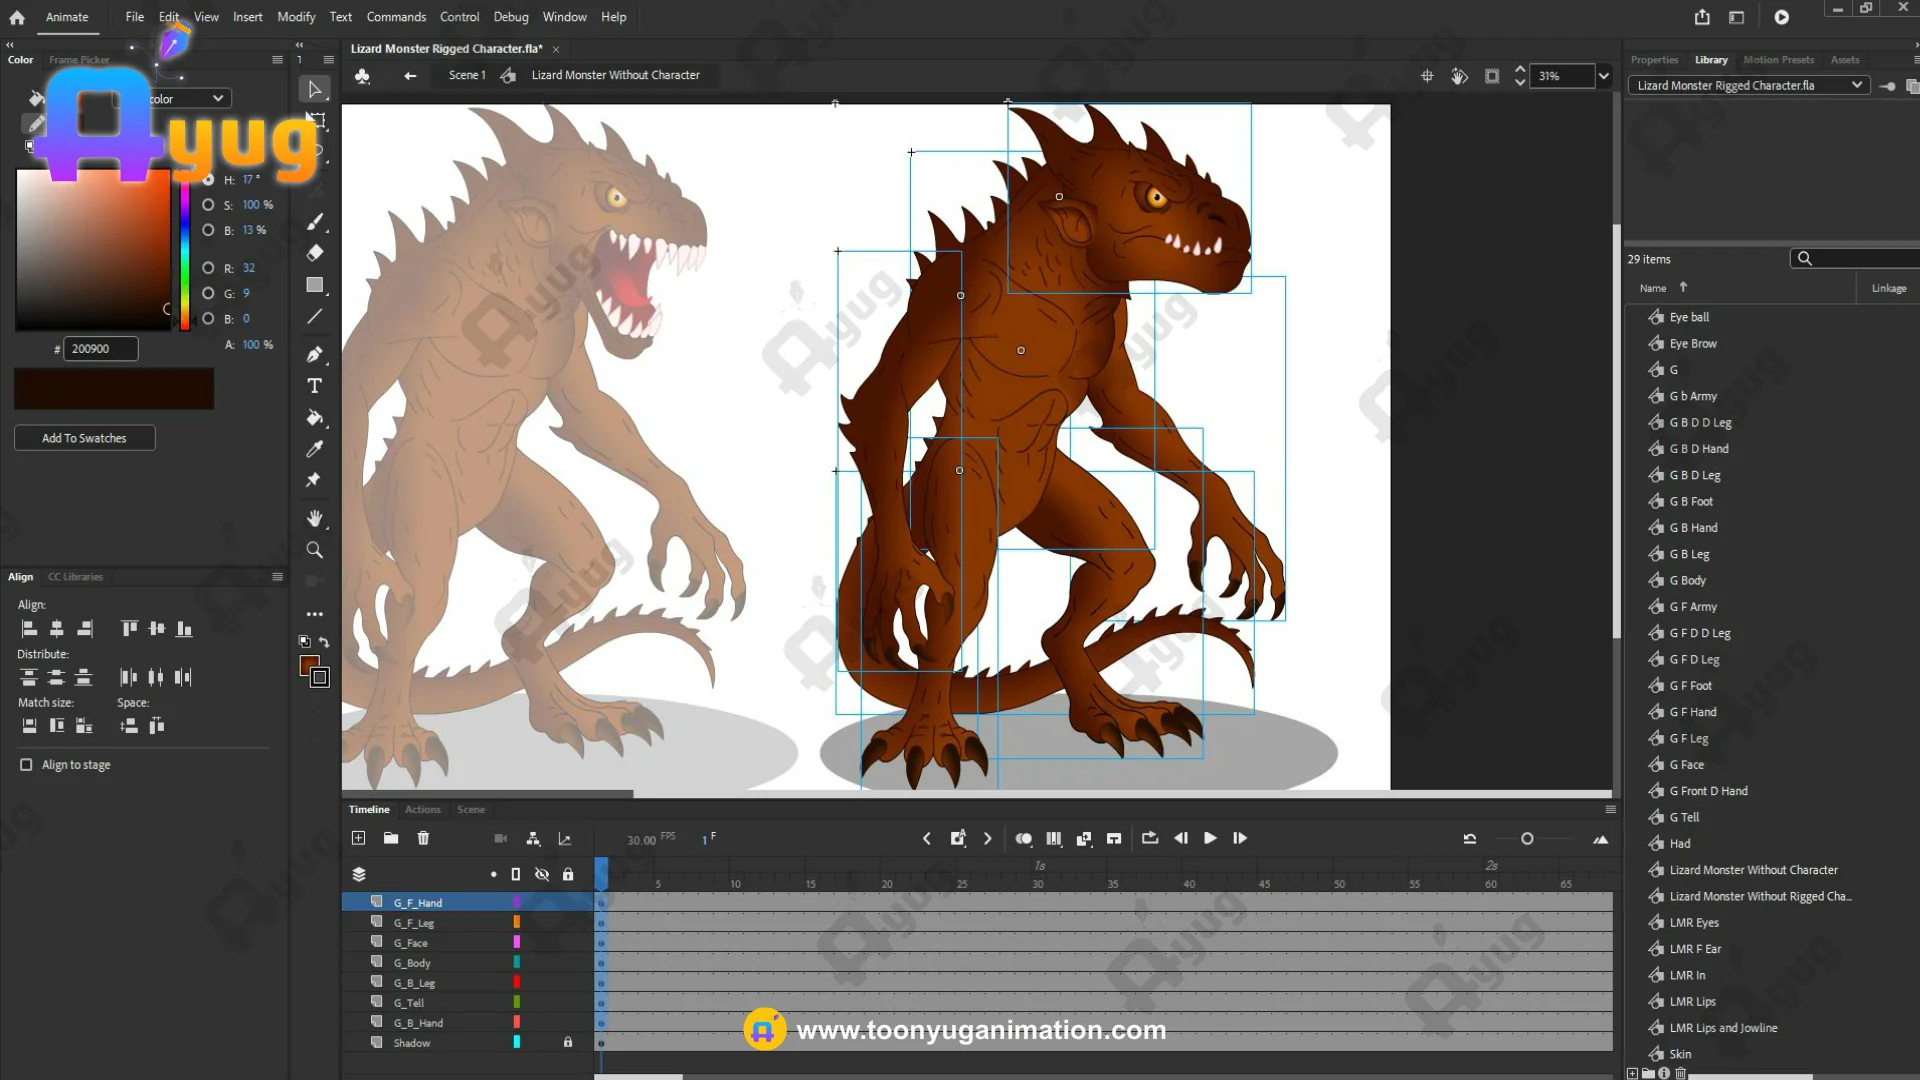Screen dimensions: 1920x1080
Task: Open the Modify menu
Action: click(x=295, y=17)
